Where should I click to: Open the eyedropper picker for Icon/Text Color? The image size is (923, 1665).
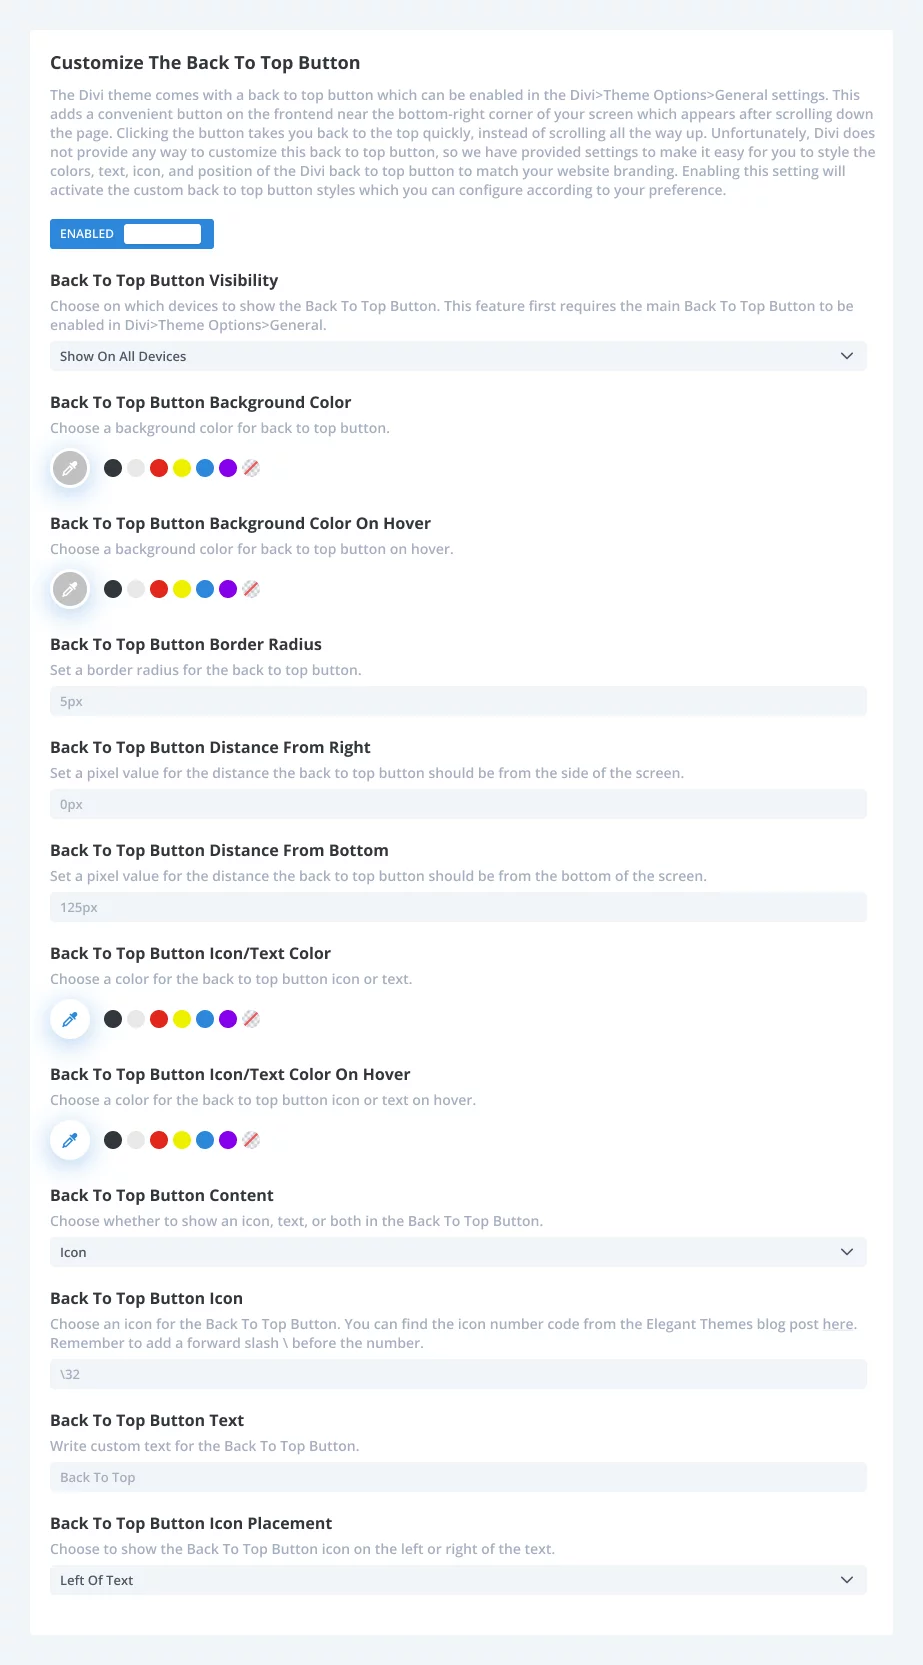pos(70,1019)
